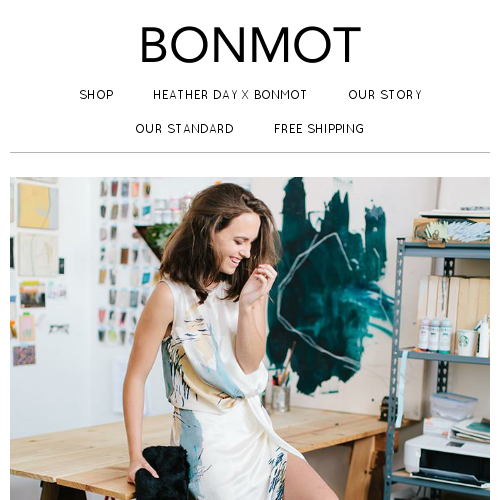Click the Starbucks cup on the shelf
Screen dimensions: 500x500
(x=466, y=342)
